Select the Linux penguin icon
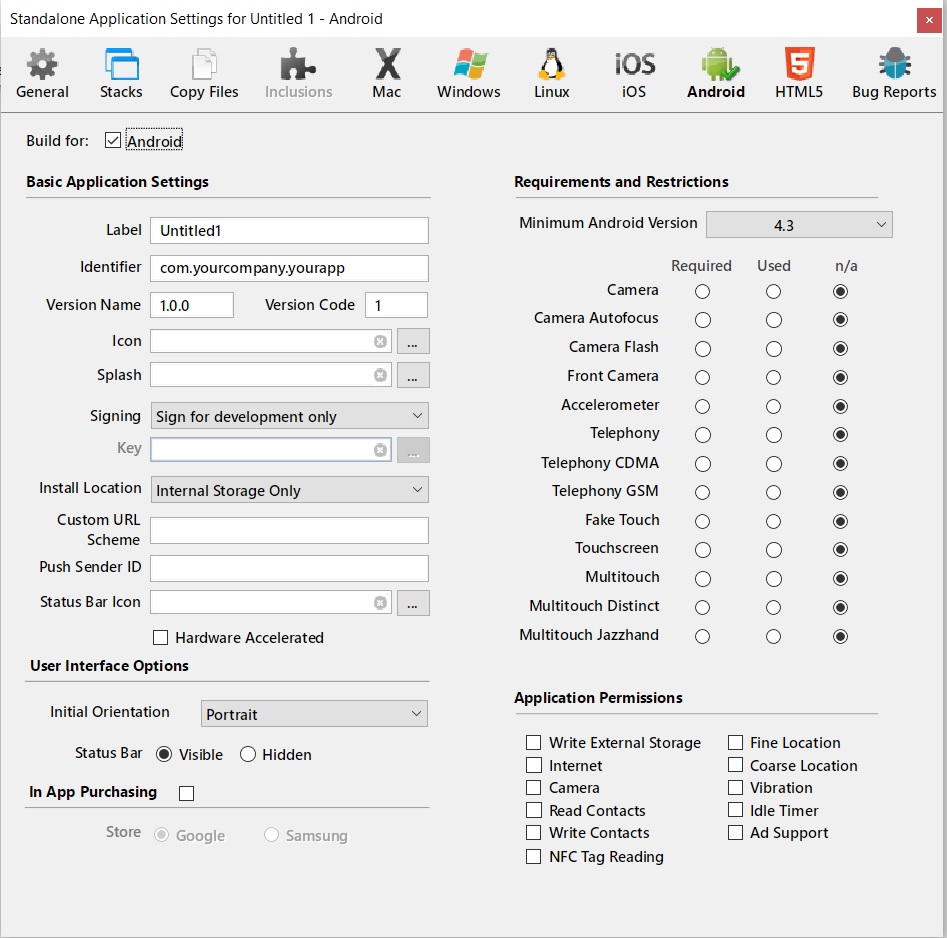This screenshot has height=938, width=947. click(551, 65)
